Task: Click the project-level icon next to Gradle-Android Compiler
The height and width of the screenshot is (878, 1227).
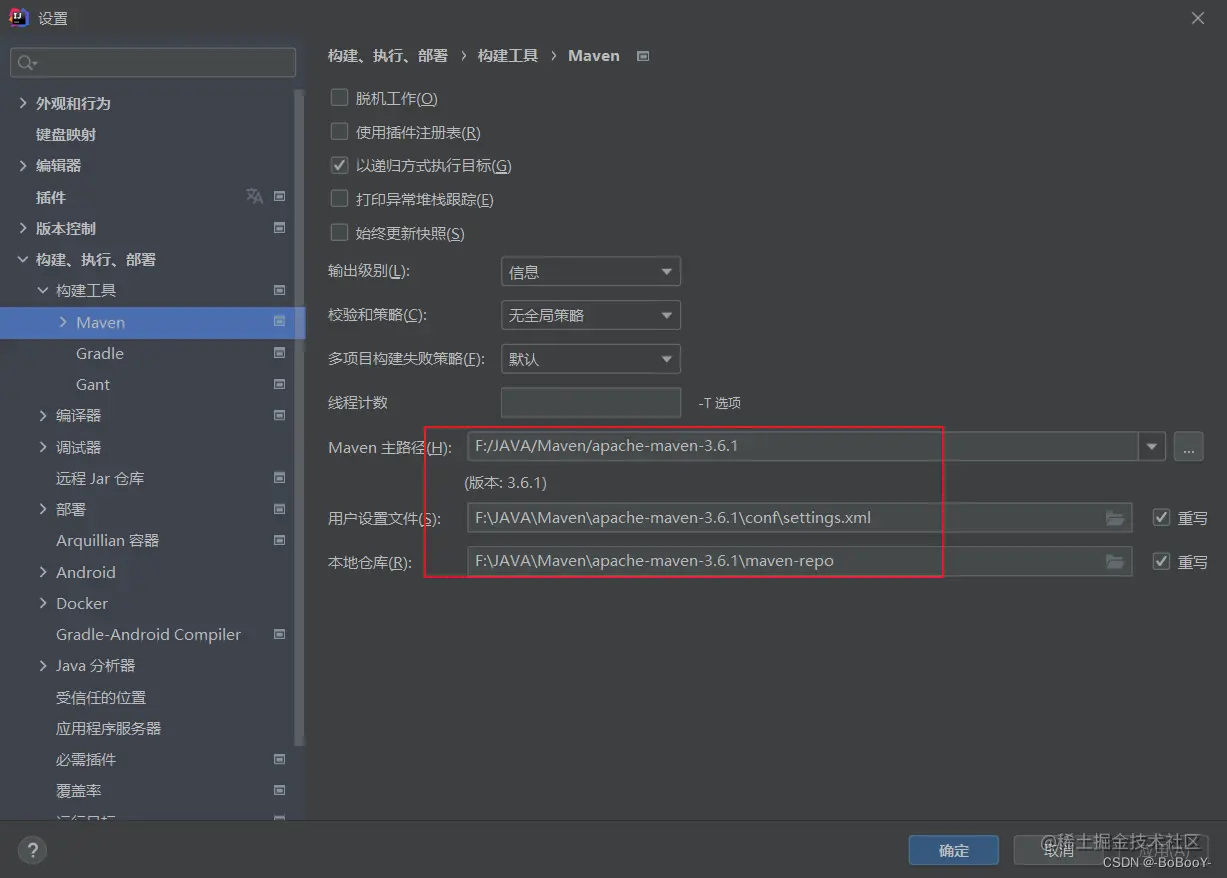Action: (280, 634)
